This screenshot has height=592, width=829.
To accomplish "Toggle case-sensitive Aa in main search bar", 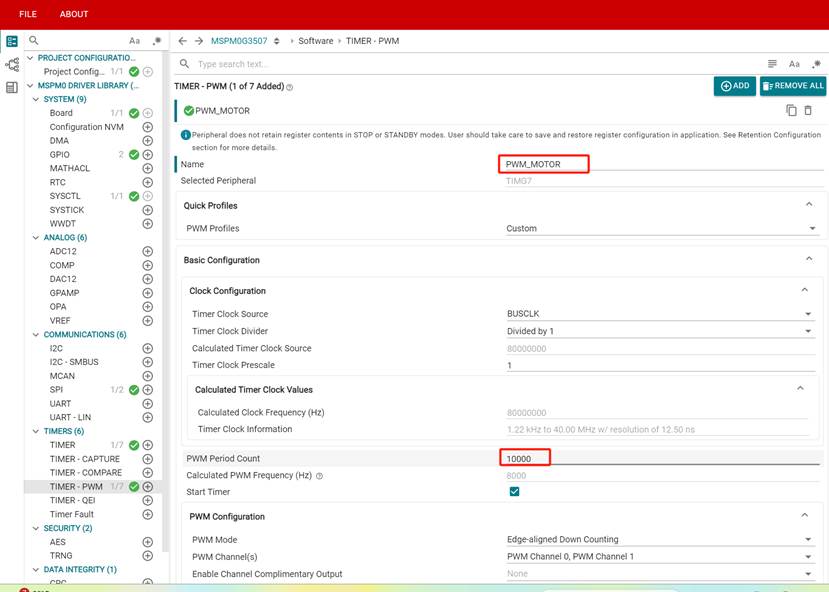I will point(794,64).
